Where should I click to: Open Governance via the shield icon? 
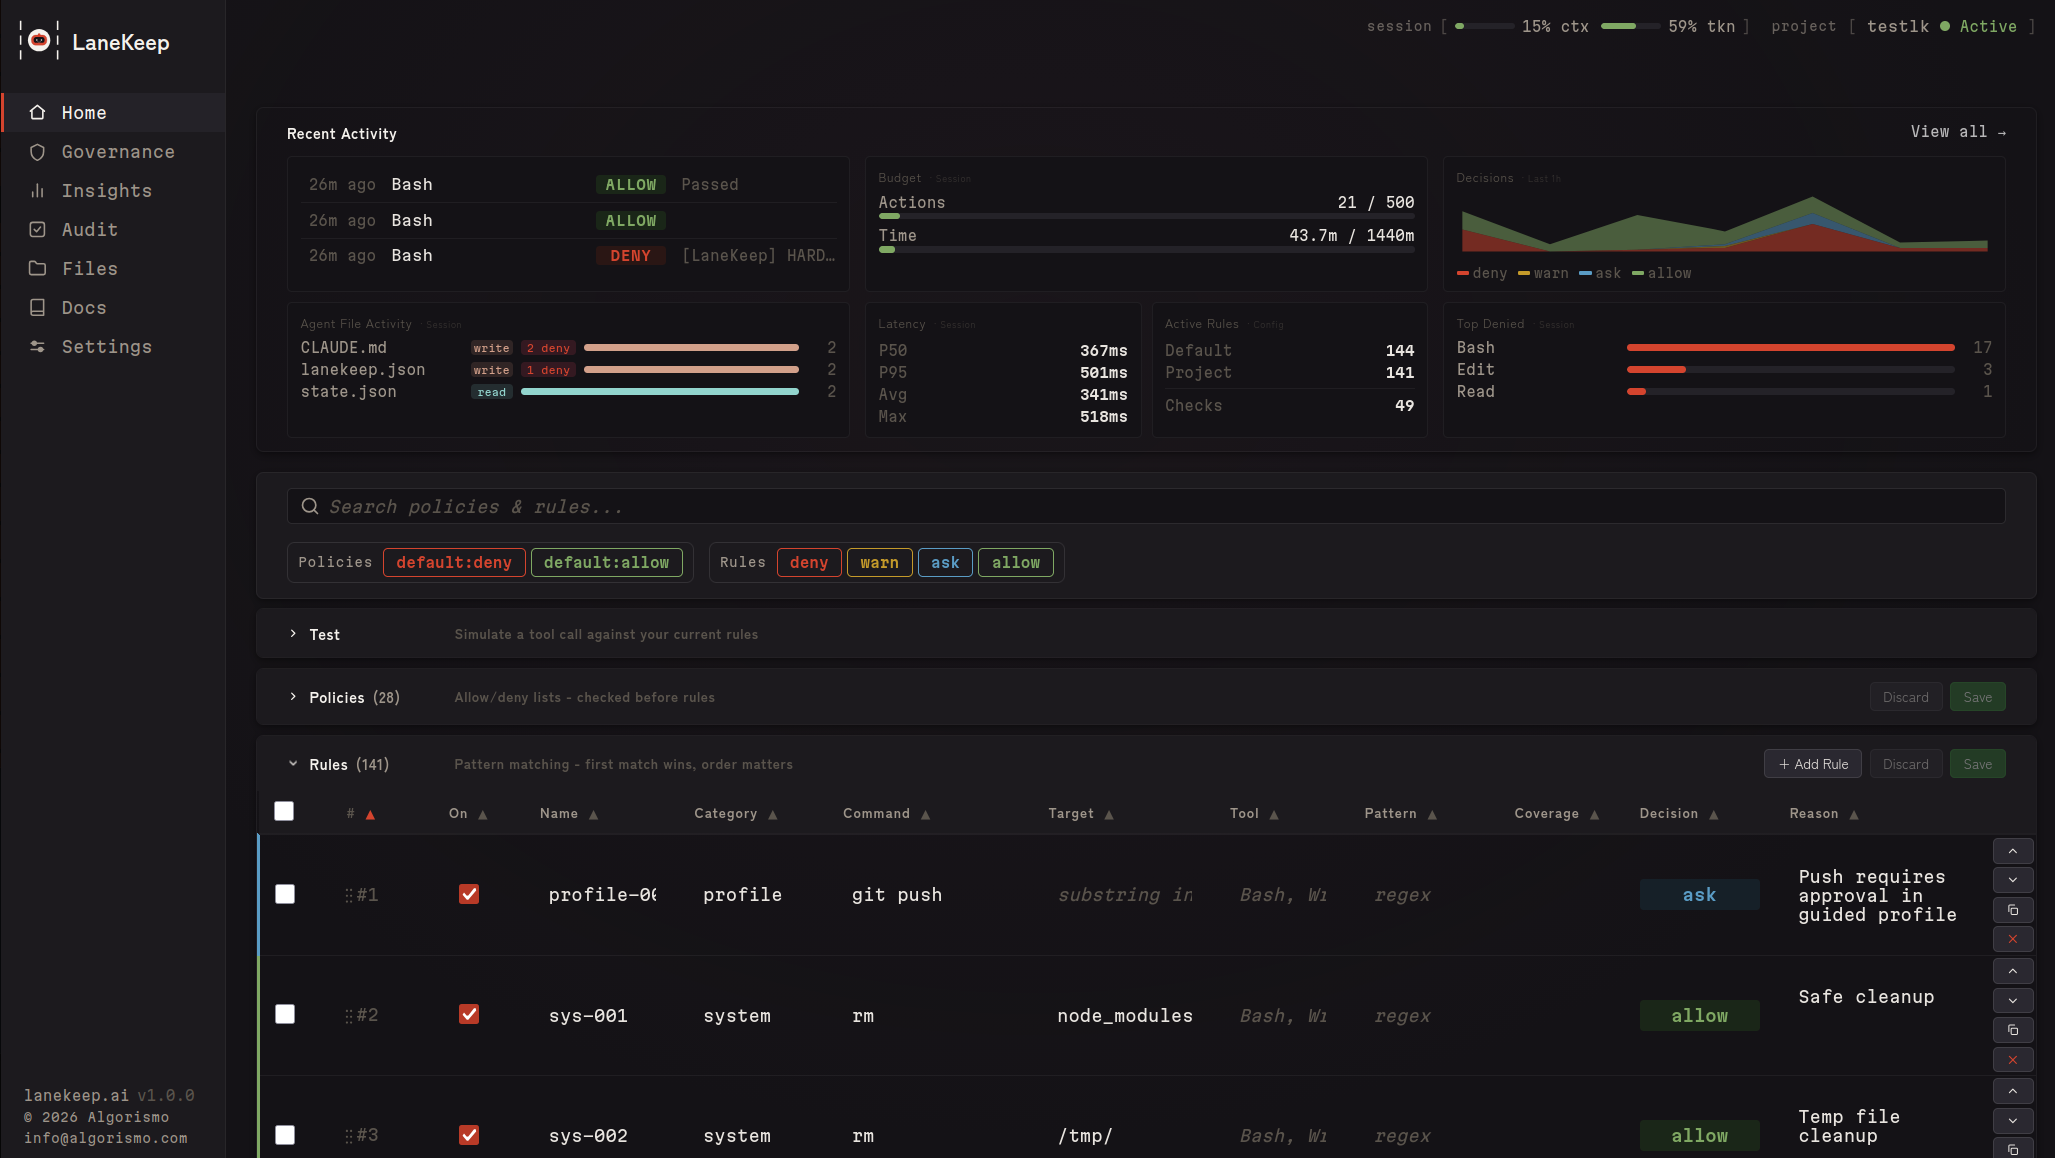click(x=37, y=152)
